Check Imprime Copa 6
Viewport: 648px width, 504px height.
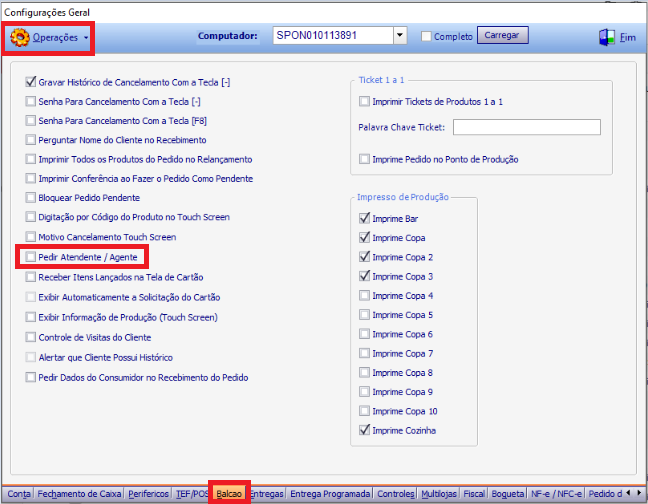364,334
